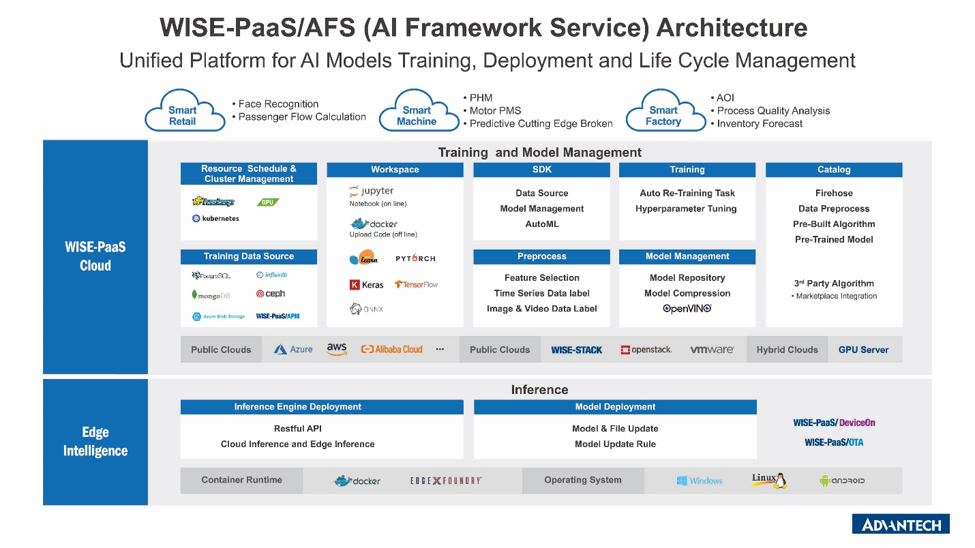
Task: Select the Model Compression text
Action: (x=687, y=293)
